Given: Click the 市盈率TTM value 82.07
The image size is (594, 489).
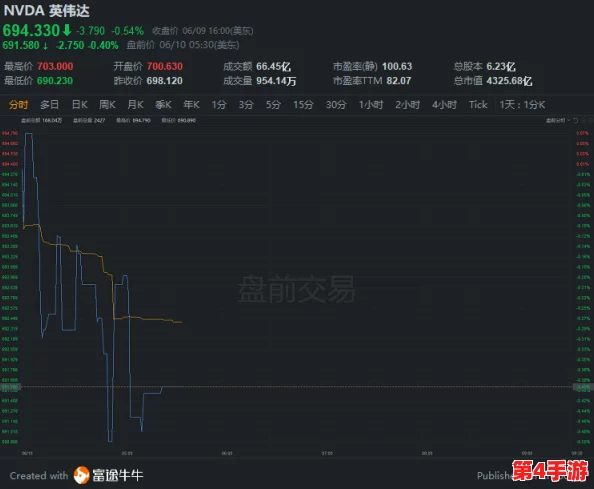Looking at the screenshot, I should pos(399,81).
